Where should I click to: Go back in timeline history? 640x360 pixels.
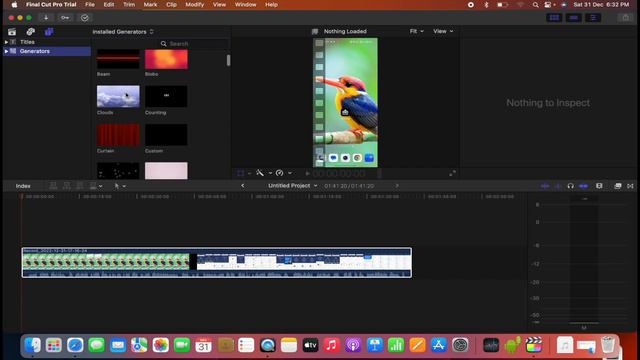[x=242, y=186]
